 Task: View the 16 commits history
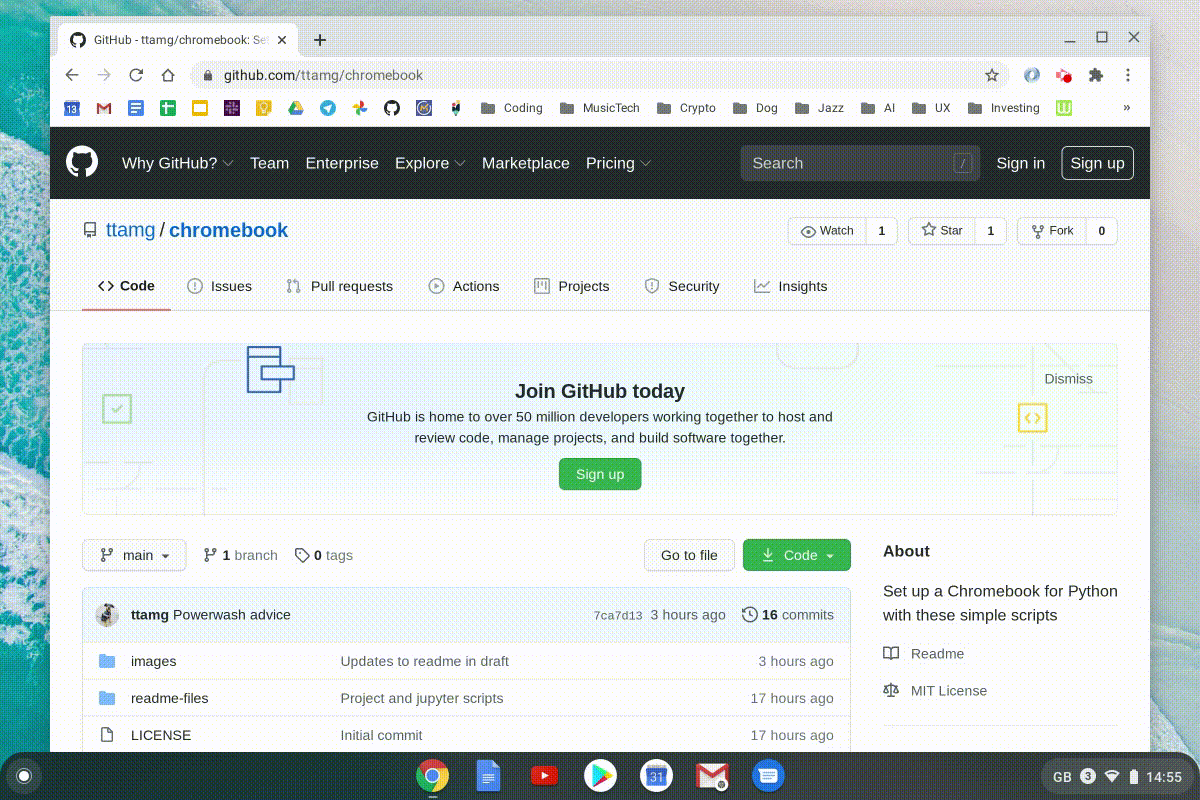click(x=787, y=615)
